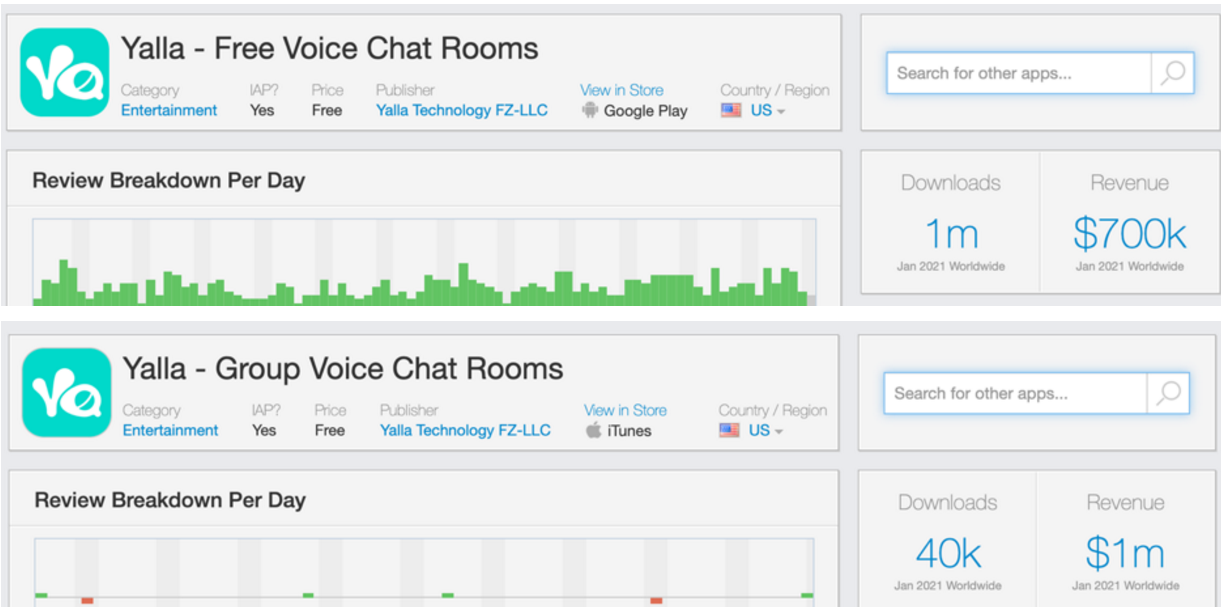Open US country dropdown in Group Voice panel
This screenshot has width=1221, height=607.
[766, 431]
